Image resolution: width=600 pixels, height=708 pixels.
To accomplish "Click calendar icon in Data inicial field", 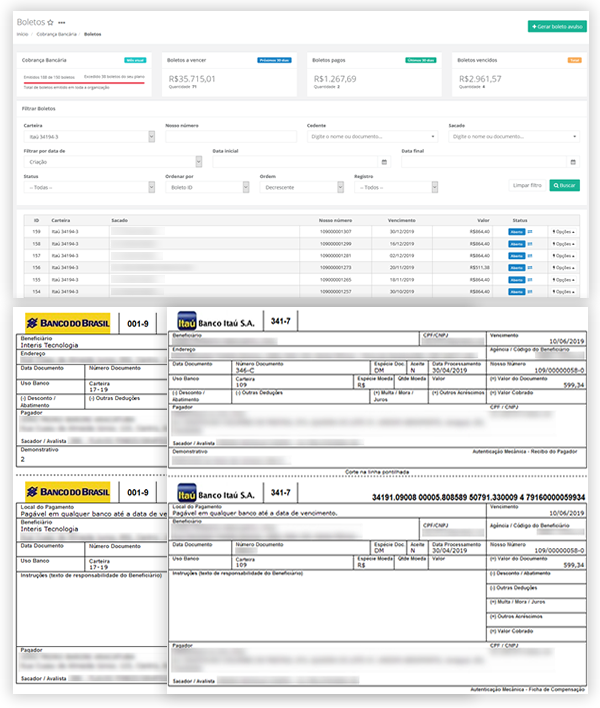I will click(385, 161).
